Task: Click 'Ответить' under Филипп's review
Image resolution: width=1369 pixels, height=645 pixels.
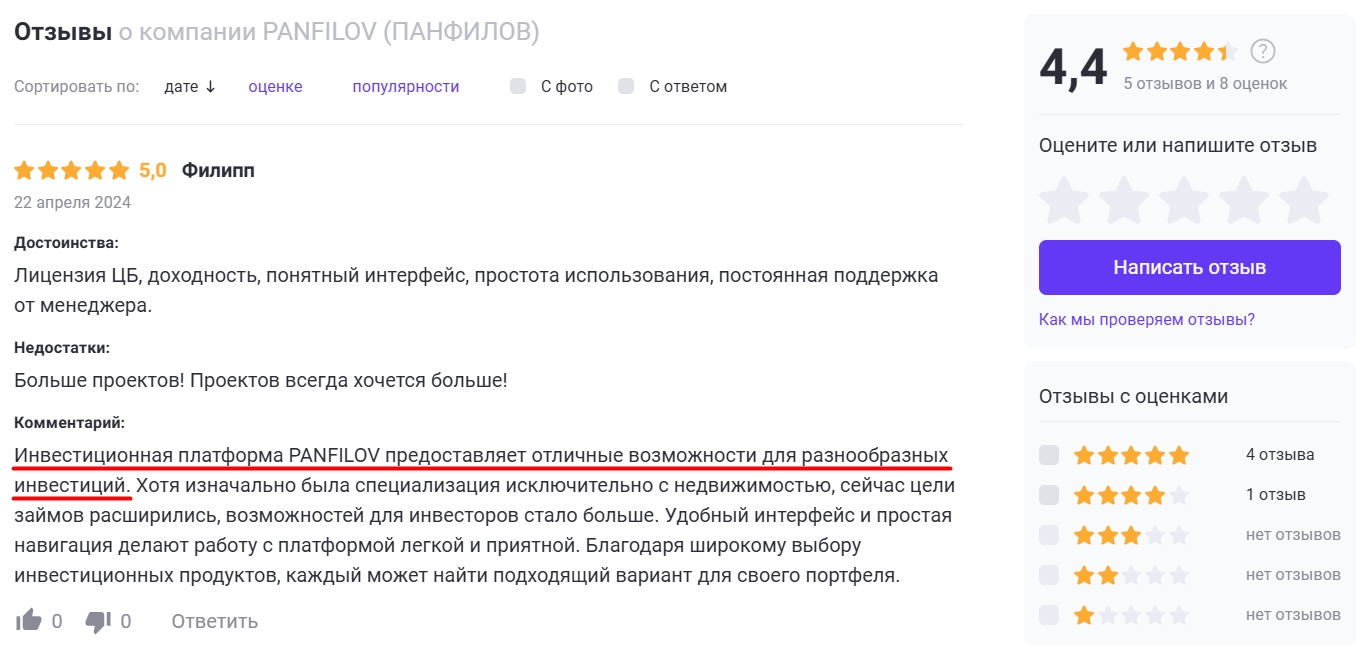Action: coord(214,621)
